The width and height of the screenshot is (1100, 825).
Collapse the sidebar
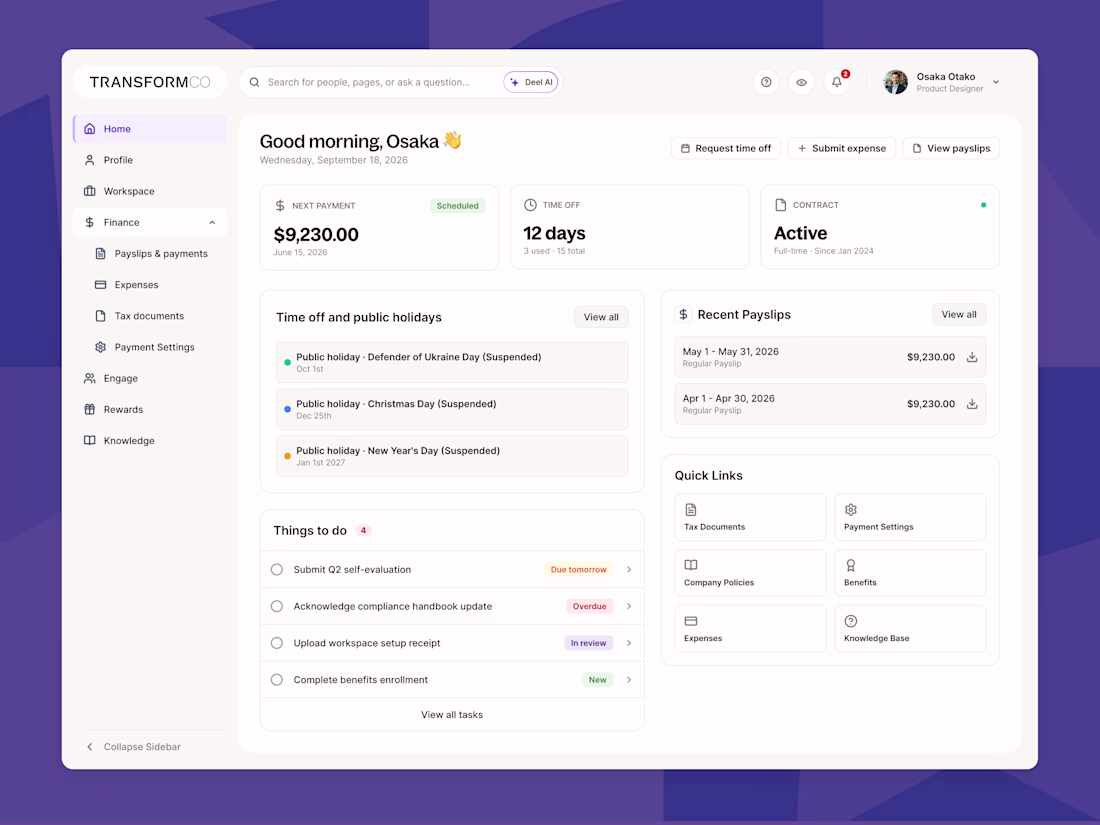pyautogui.click(x=133, y=747)
